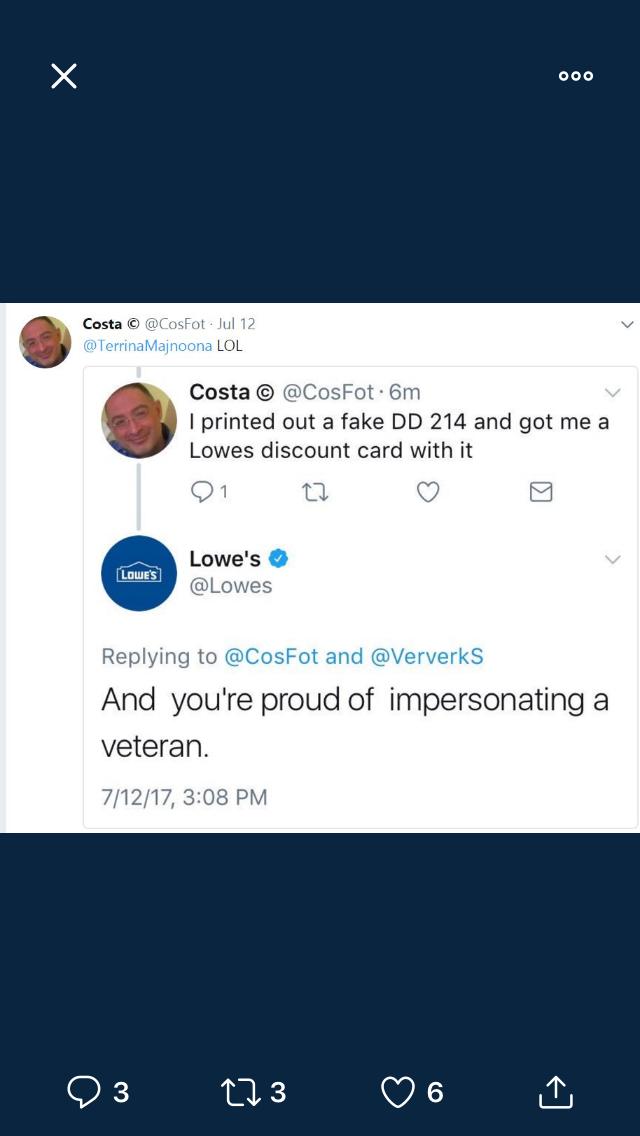Expand chevron at top-right of Costa's outer tweet
This screenshot has height=1136, width=640.
coord(627,325)
